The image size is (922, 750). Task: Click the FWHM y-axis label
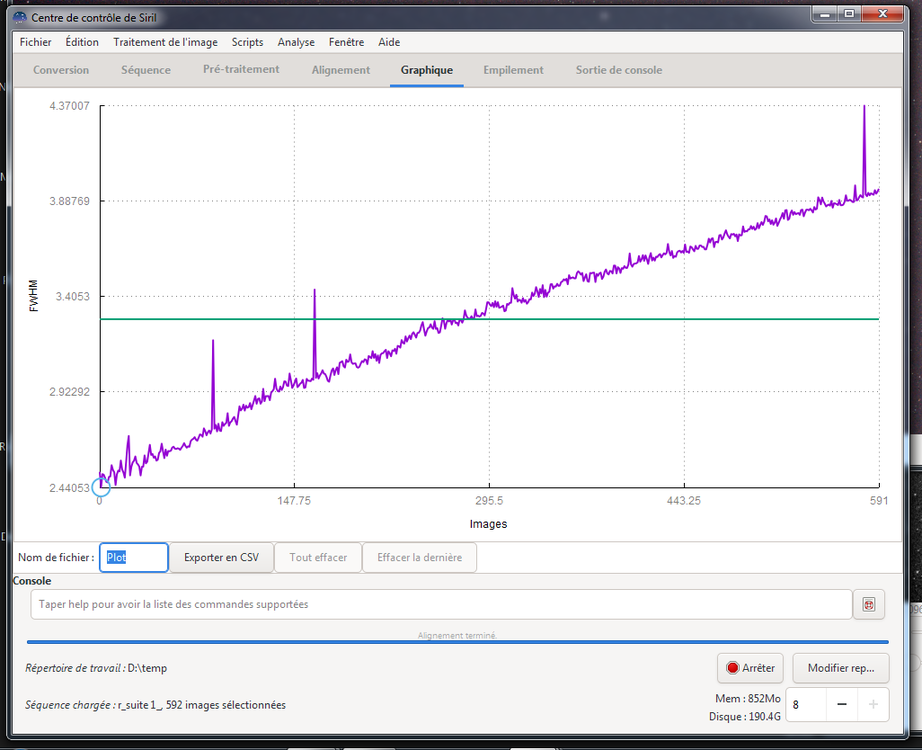pyautogui.click(x=34, y=296)
